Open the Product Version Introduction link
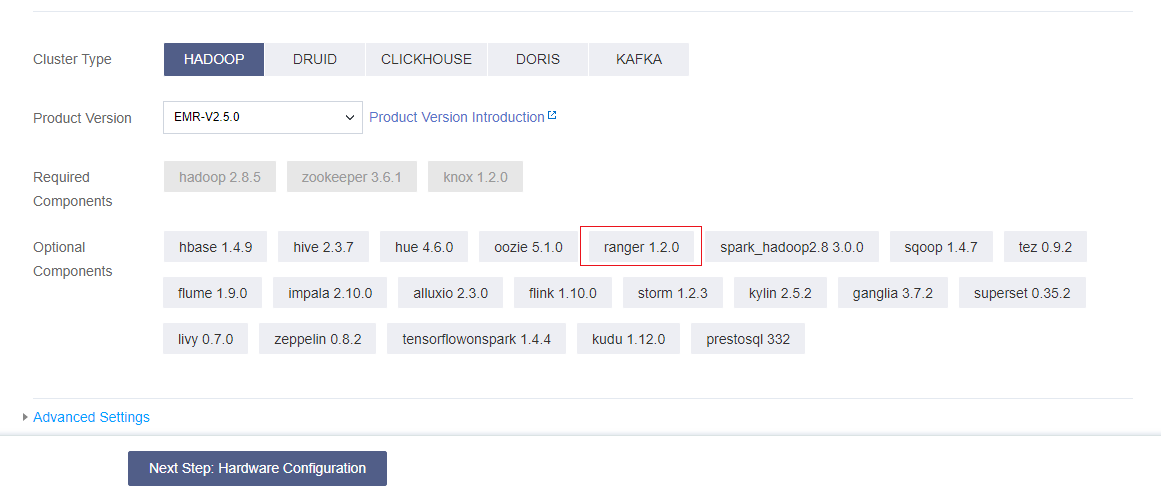Viewport: 1161px width, 501px height. pyautogui.click(x=457, y=118)
